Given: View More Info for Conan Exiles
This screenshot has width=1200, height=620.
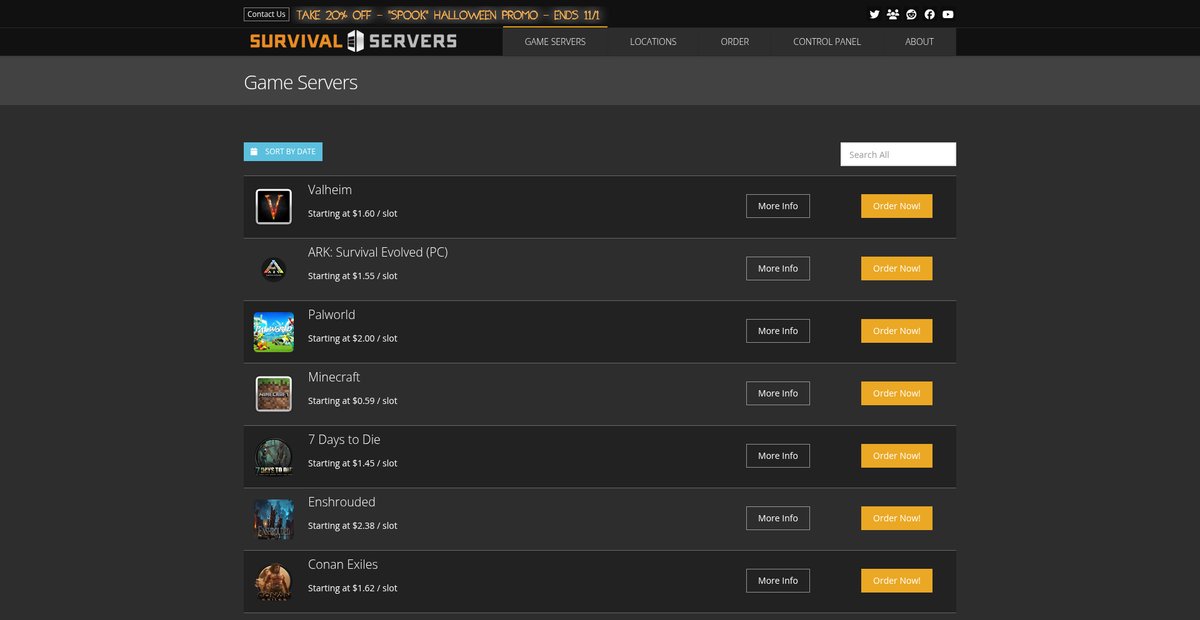Looking at the screenshot, I should (778, 580).
